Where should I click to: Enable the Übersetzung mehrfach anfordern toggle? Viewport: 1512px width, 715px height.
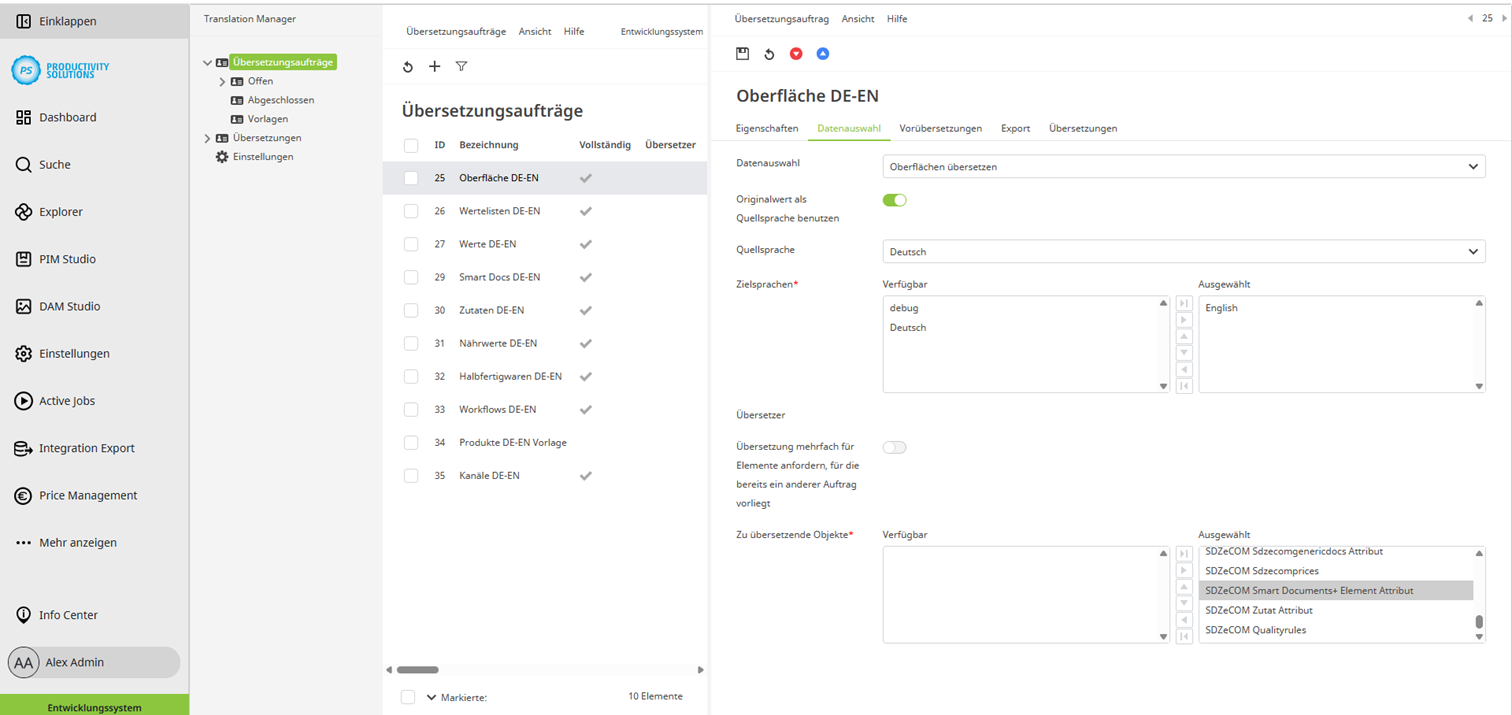(x=894, y=447)
